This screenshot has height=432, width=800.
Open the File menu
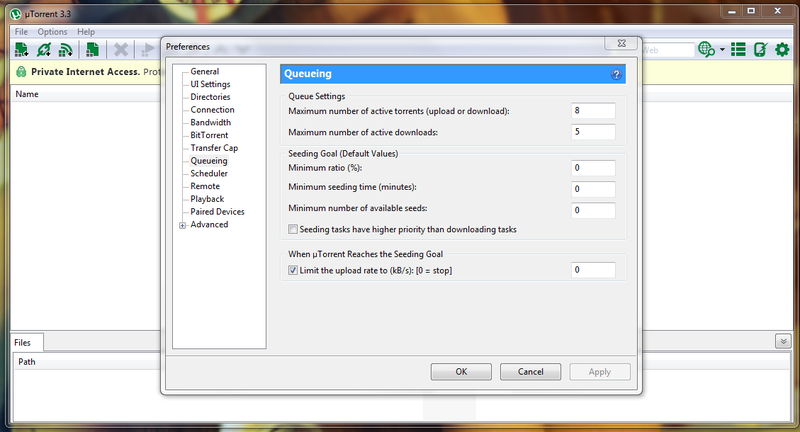pyautogui.click(x=21, y=32)
